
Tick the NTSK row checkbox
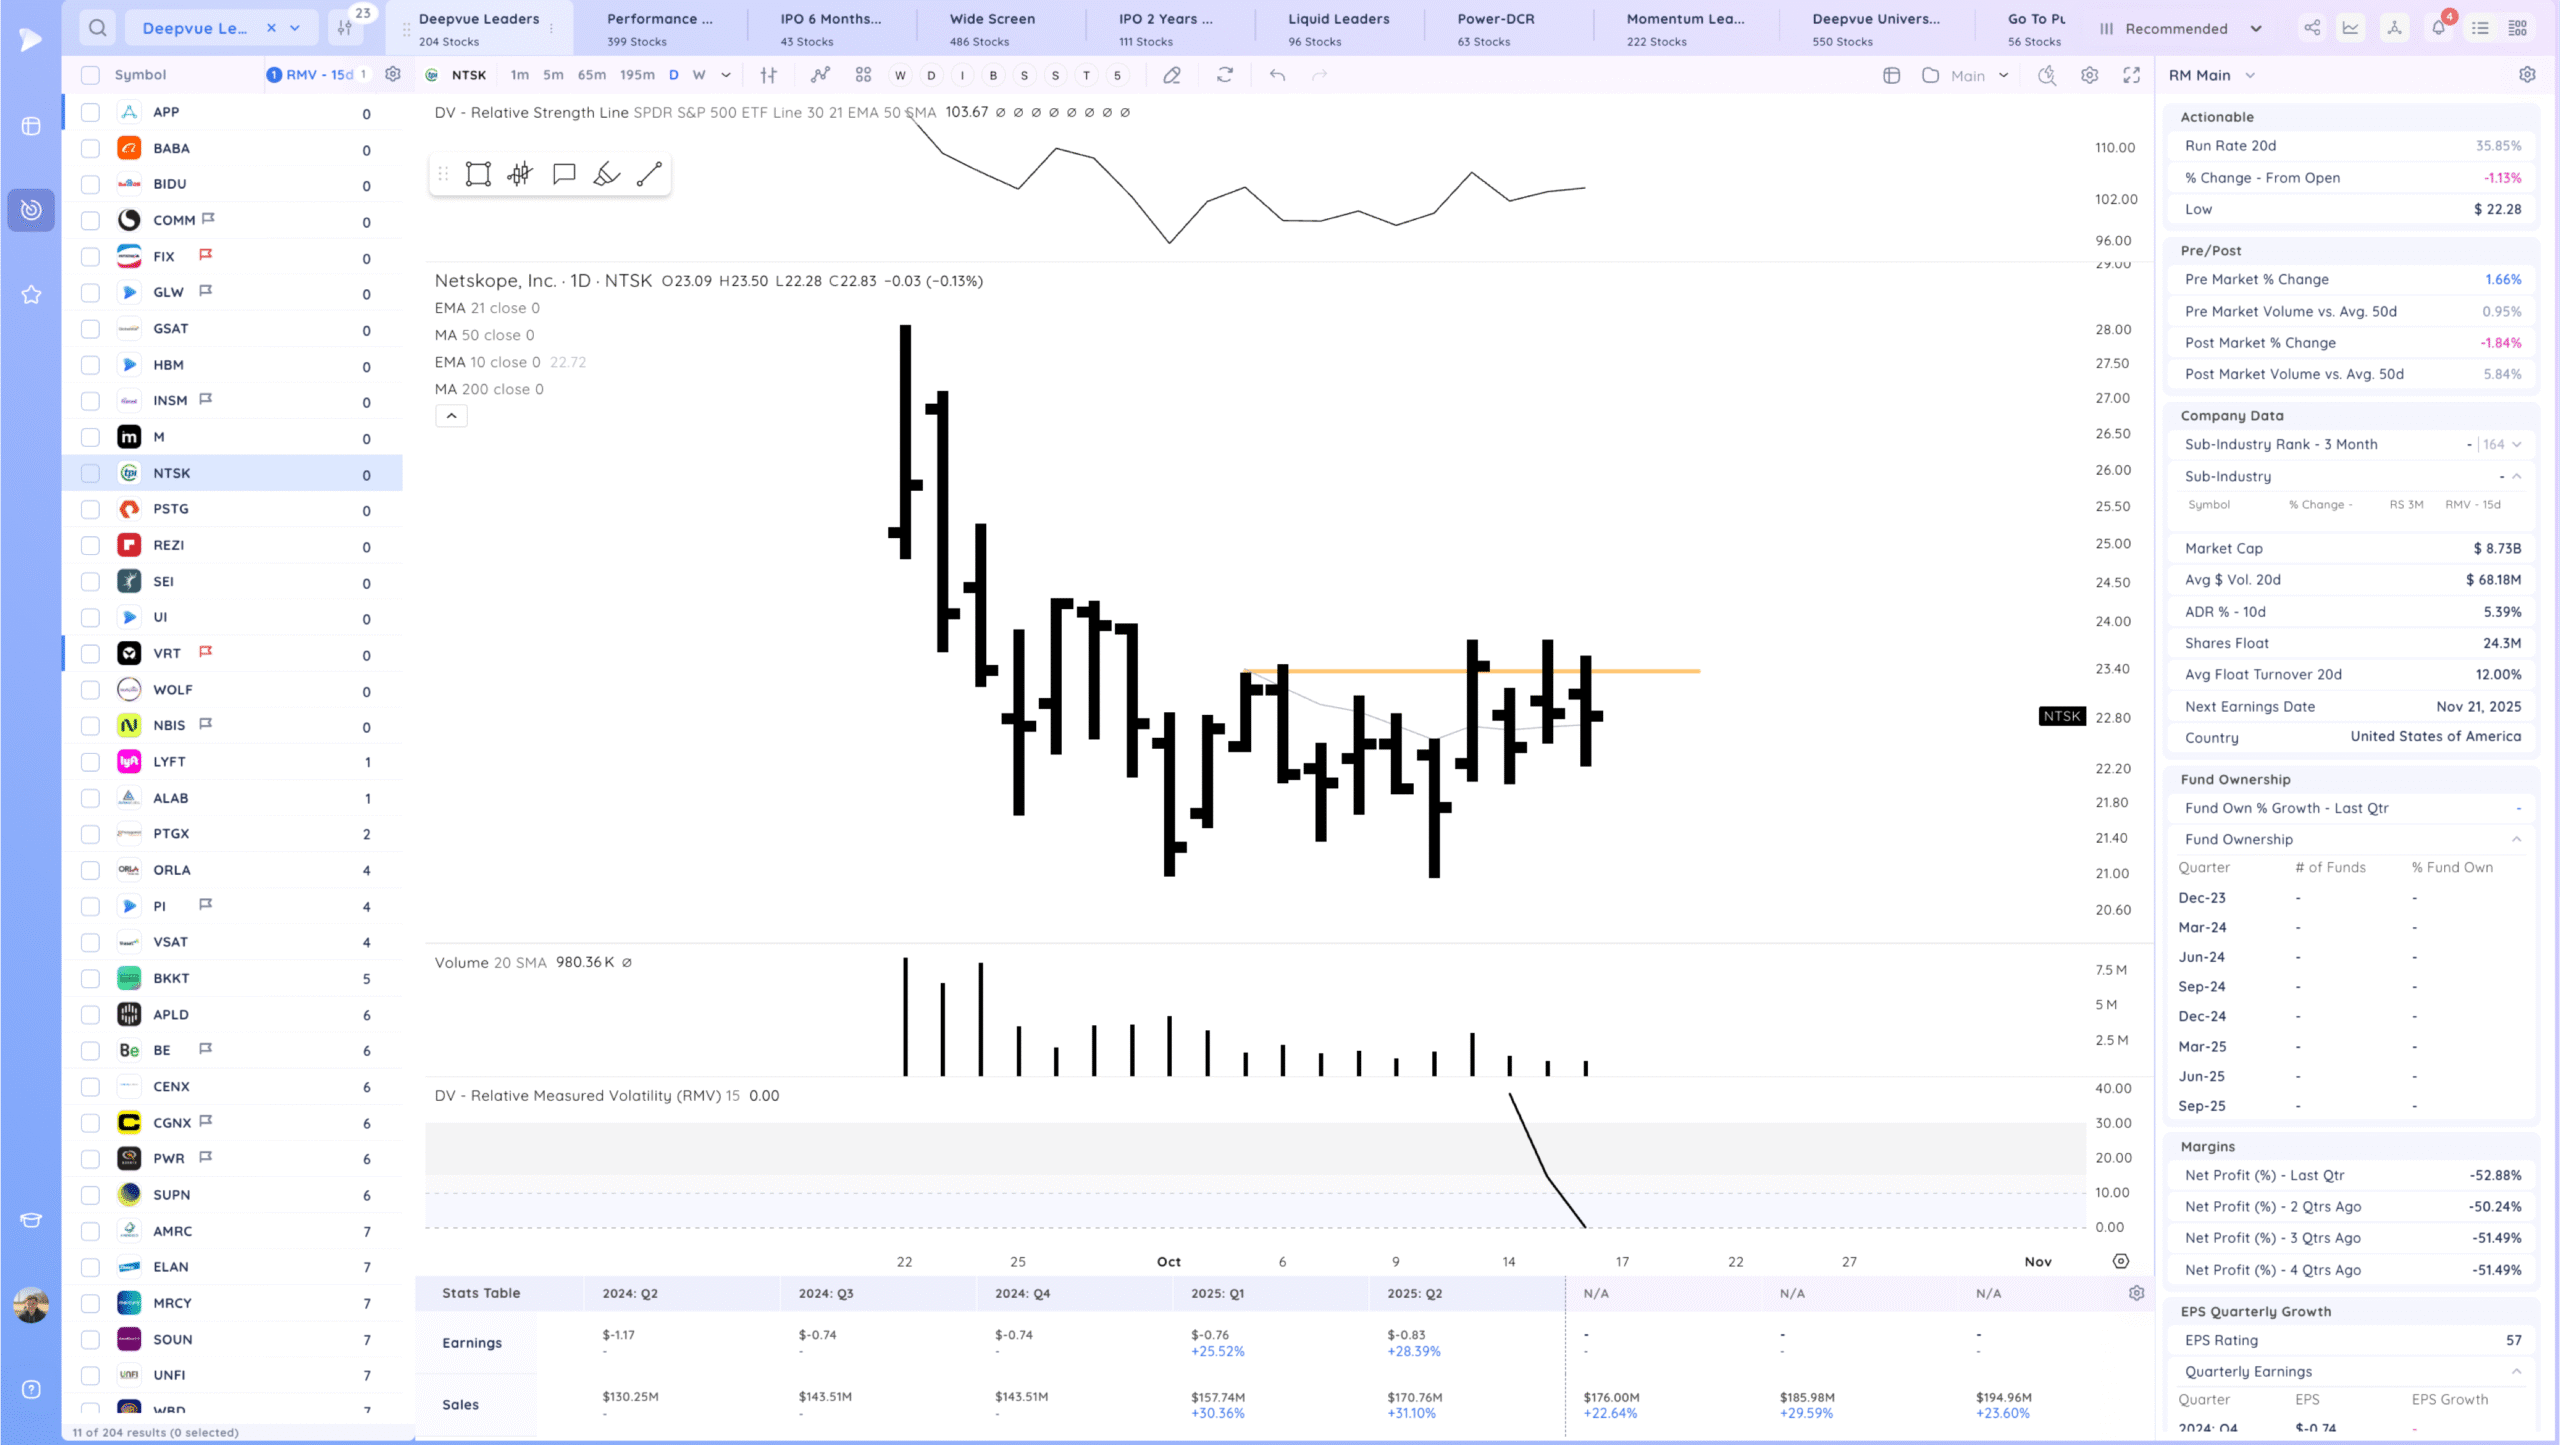point(90,473)
